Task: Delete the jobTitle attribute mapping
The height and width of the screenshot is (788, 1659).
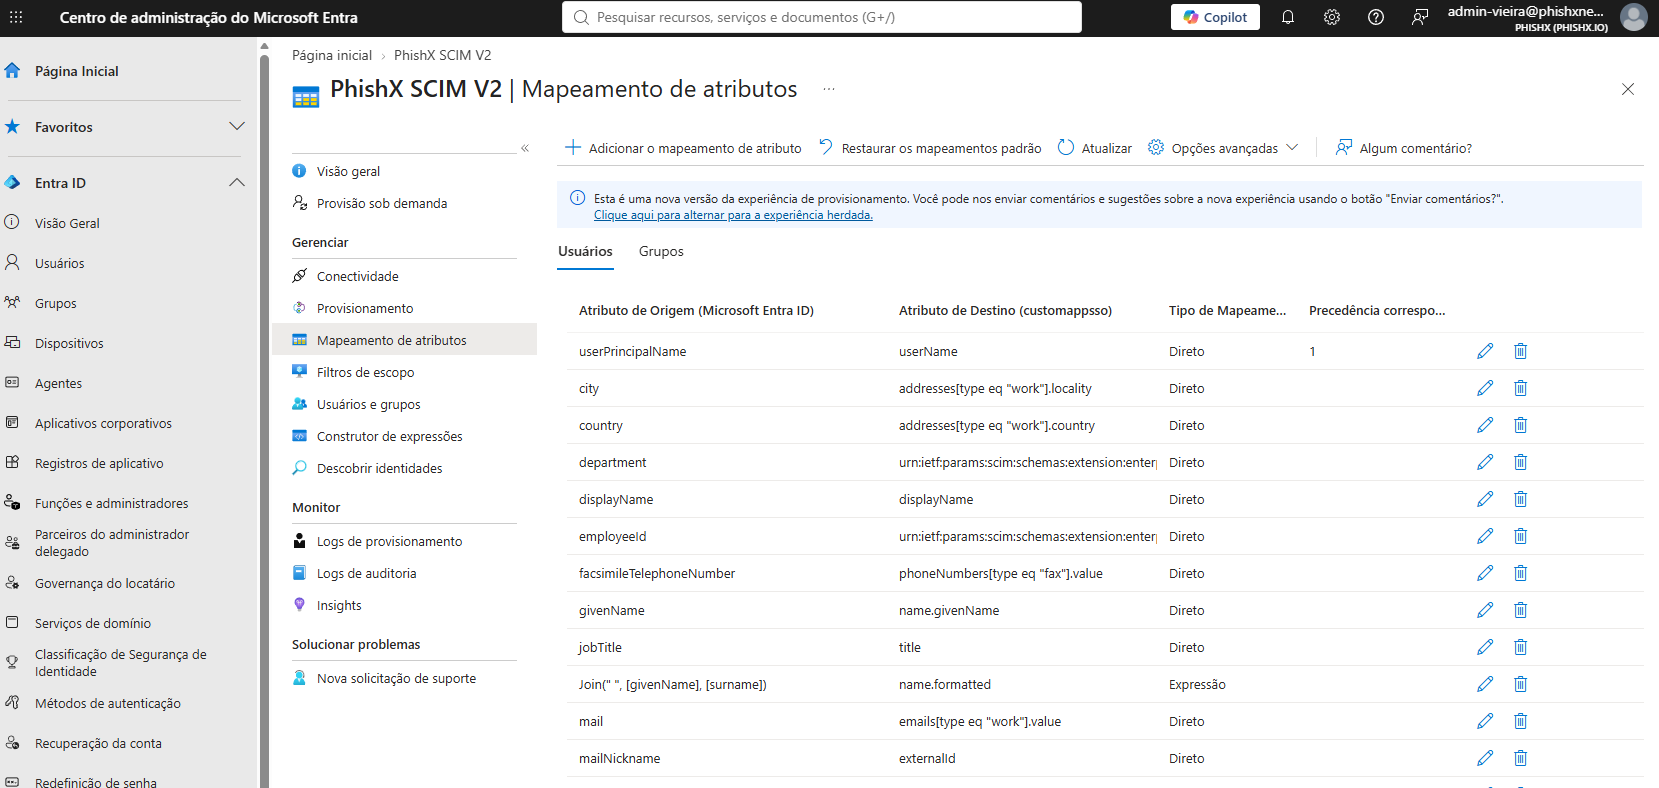Action: coord(1520,647)
